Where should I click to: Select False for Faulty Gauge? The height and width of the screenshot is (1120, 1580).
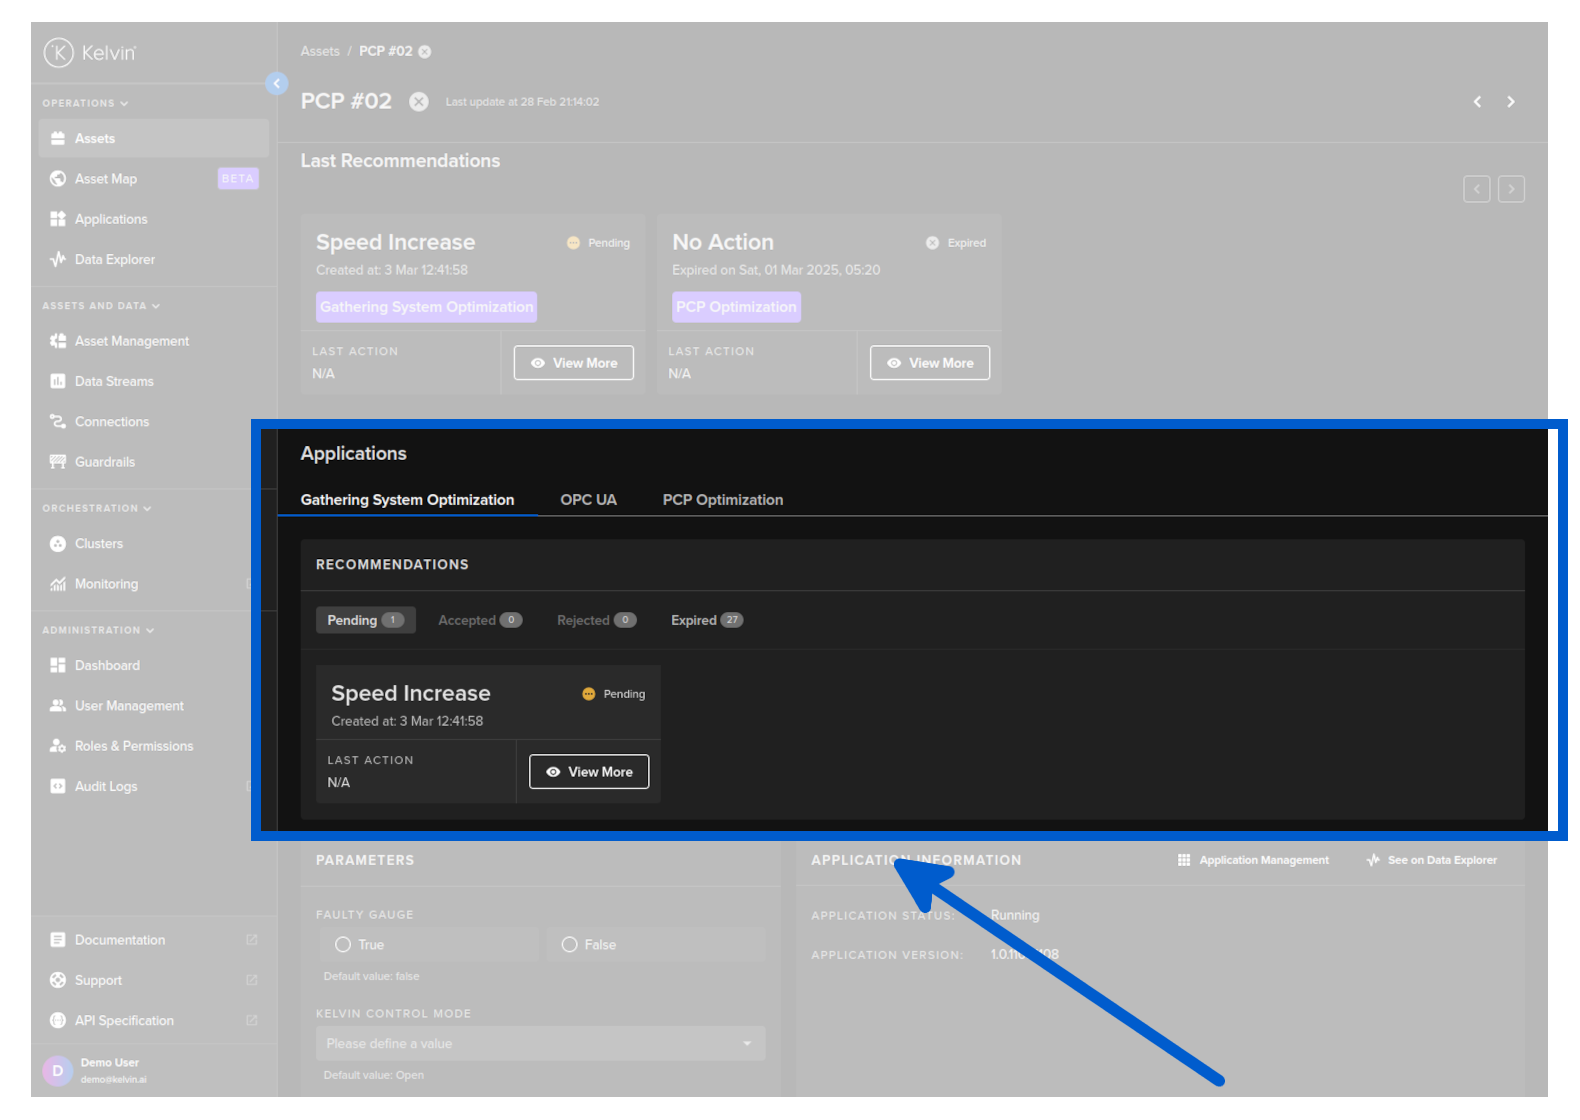570,945
